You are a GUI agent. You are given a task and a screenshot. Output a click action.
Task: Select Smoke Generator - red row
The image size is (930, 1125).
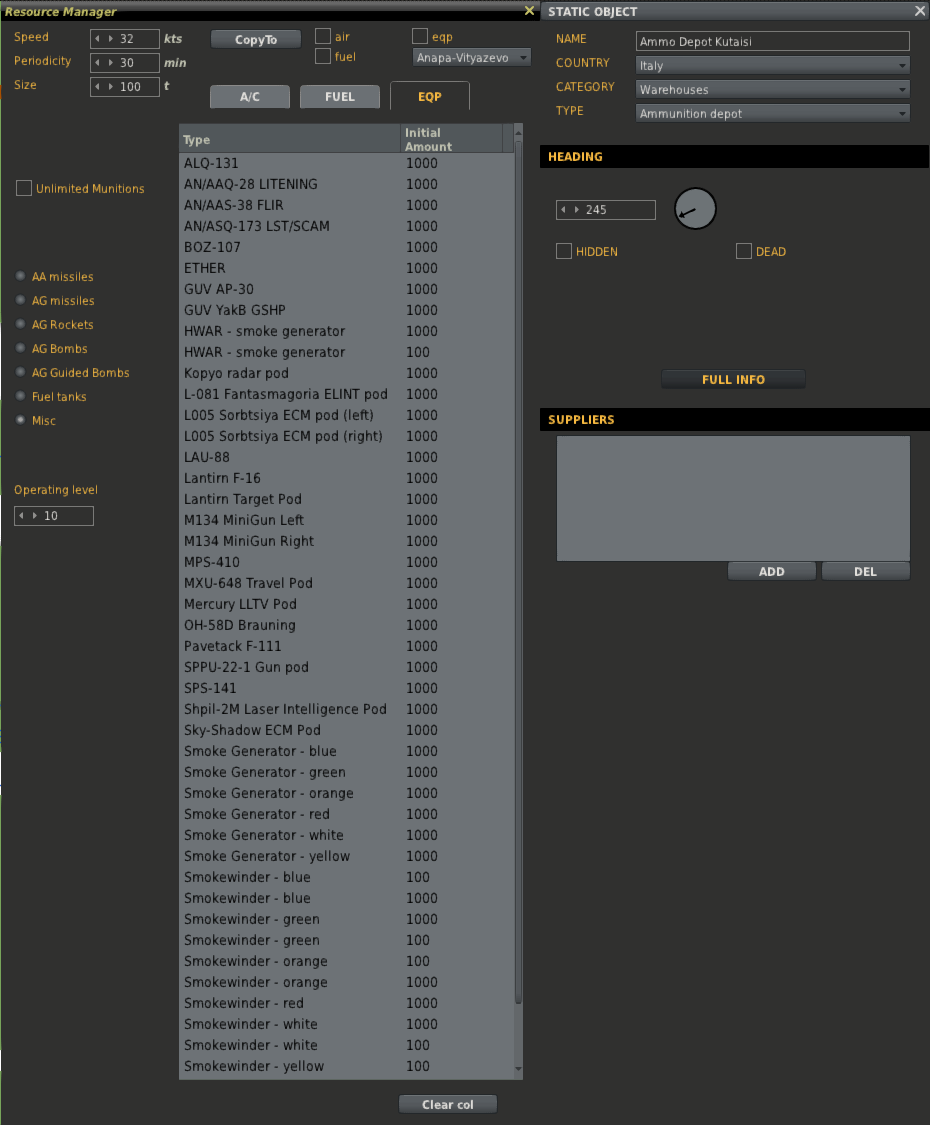(347, 814)
